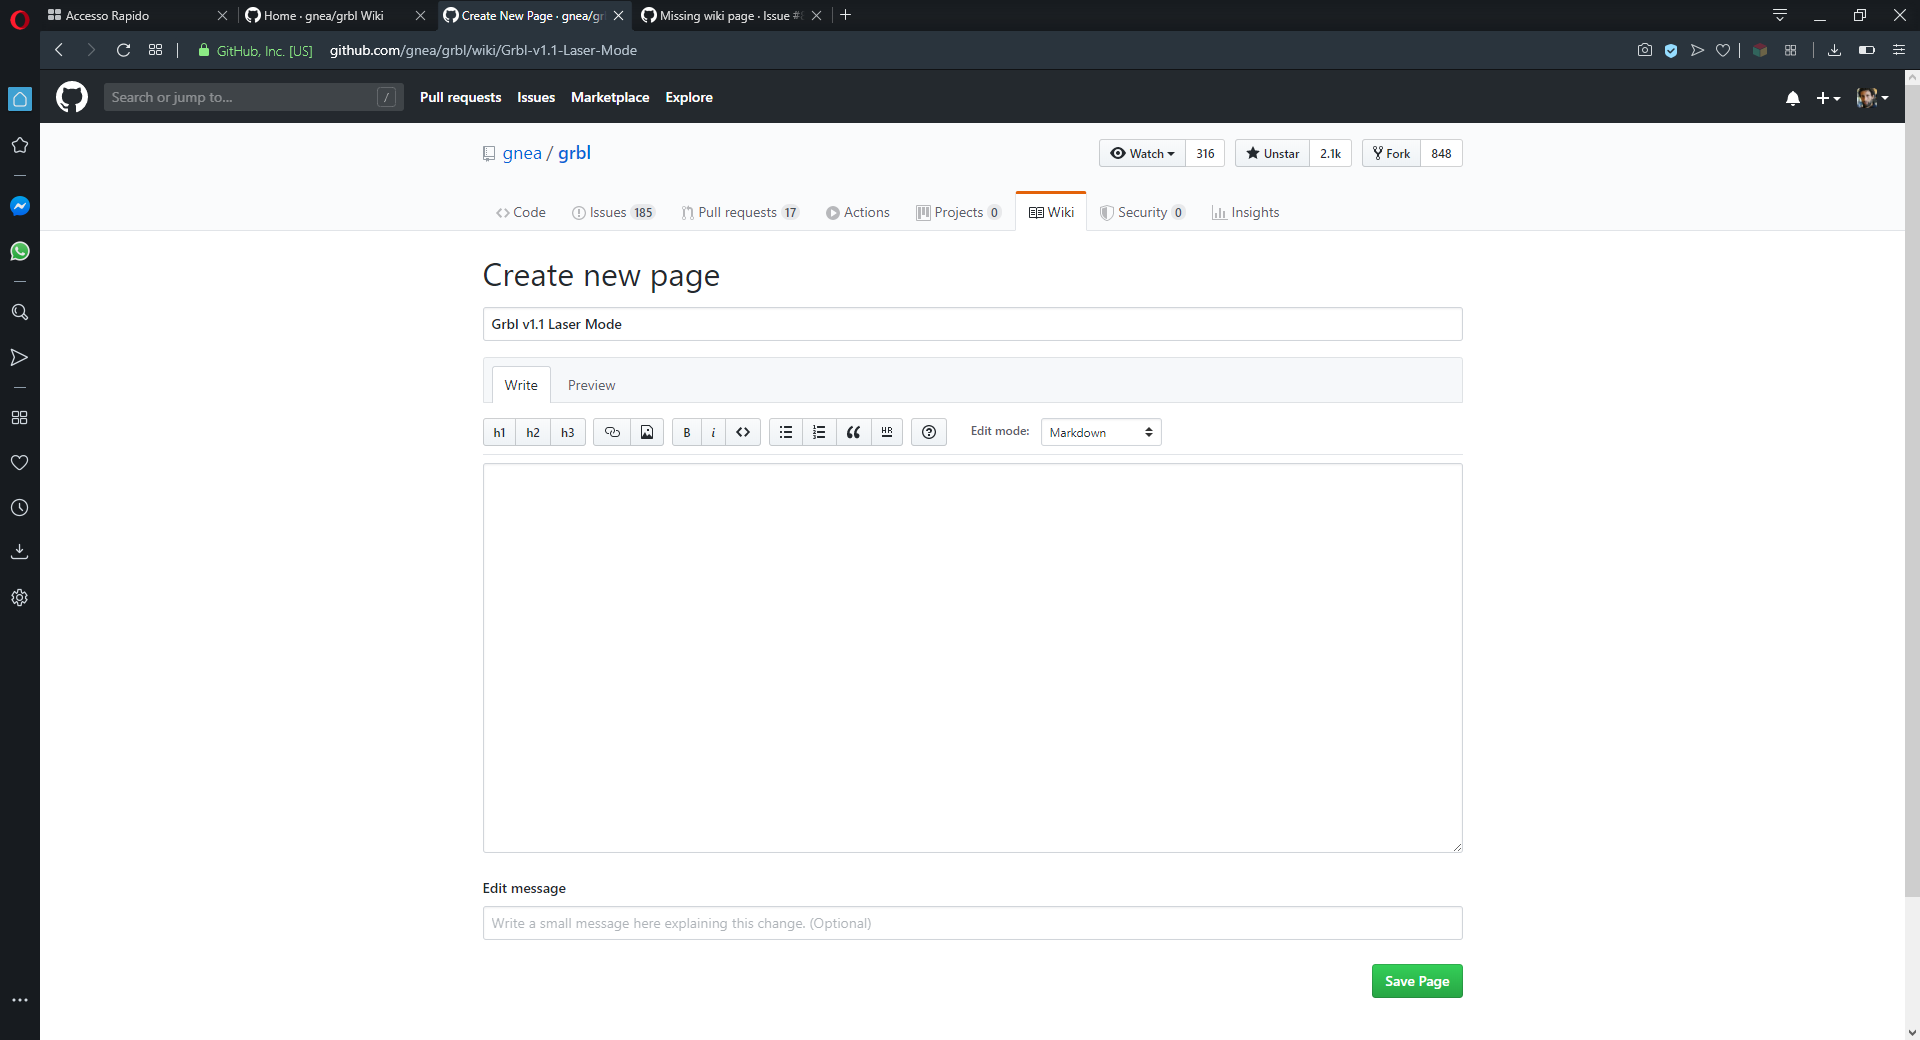1920x1040 pixels.
Task: Insert a blockquote
Action: coord(853,432)
